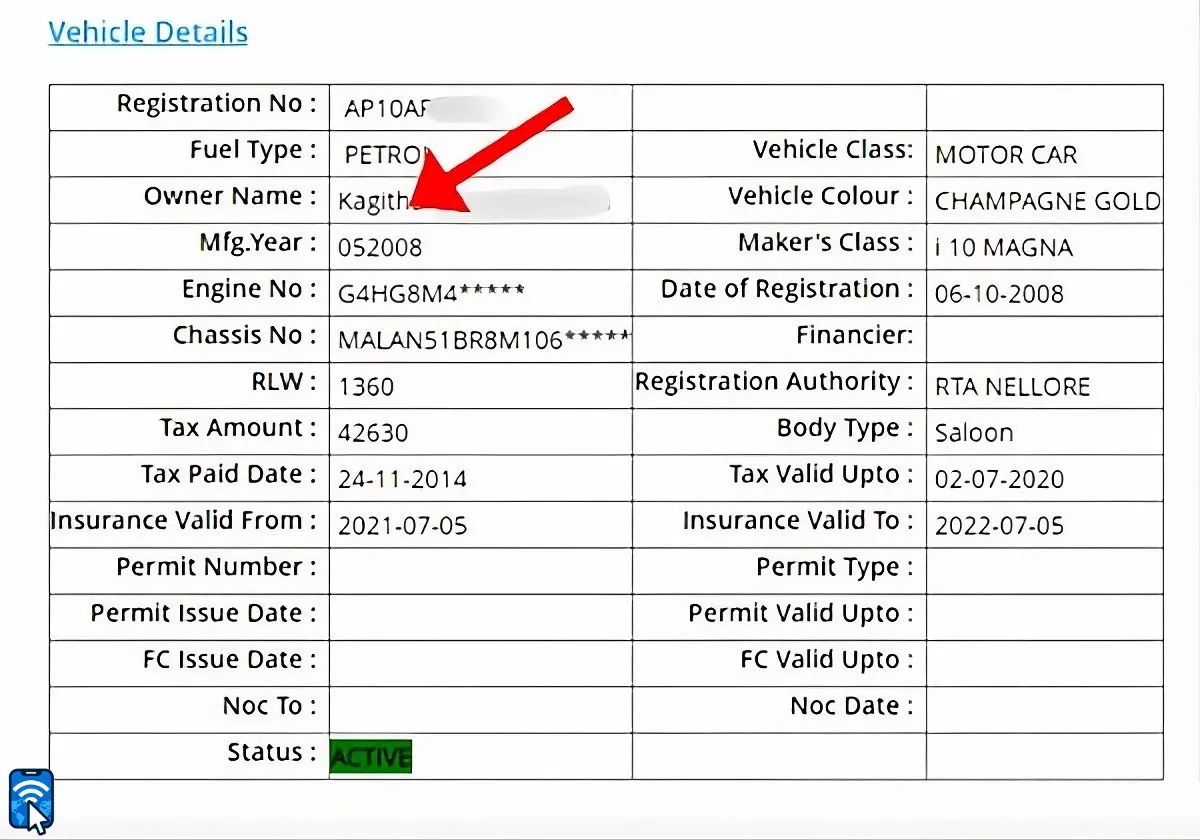Select the Body Type Saloon value

[x=972, y=433]
